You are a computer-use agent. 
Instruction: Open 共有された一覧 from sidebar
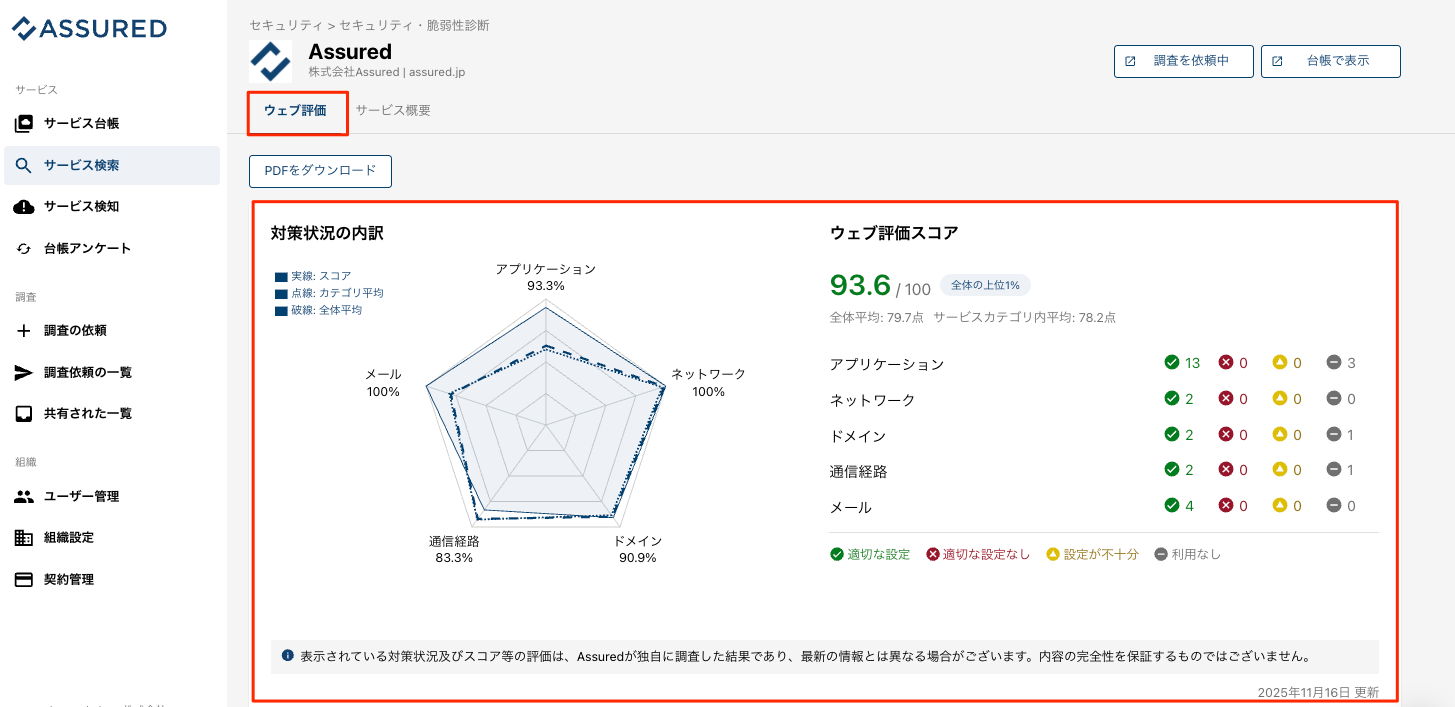coord(112,414)
